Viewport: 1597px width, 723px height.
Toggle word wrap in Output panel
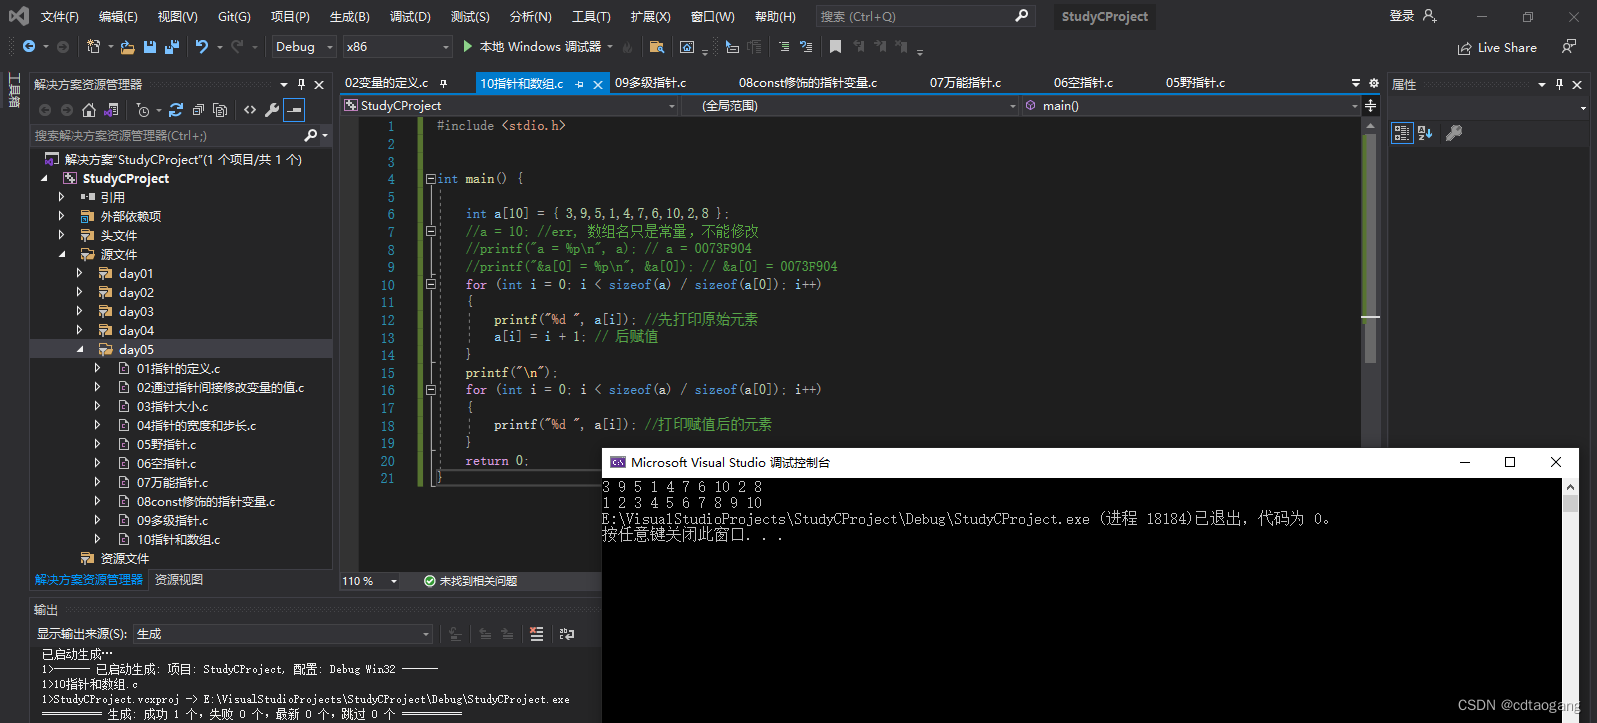point(567,634)
